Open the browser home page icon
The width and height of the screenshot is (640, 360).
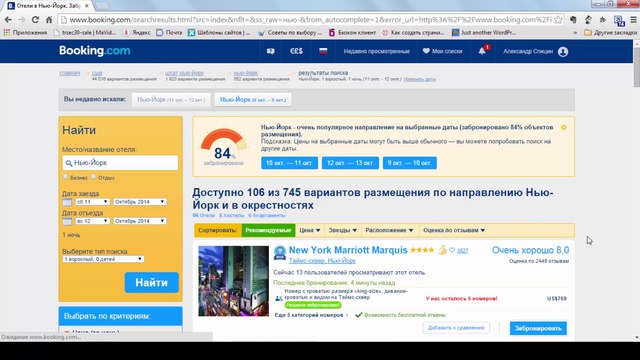coord(49,20)
